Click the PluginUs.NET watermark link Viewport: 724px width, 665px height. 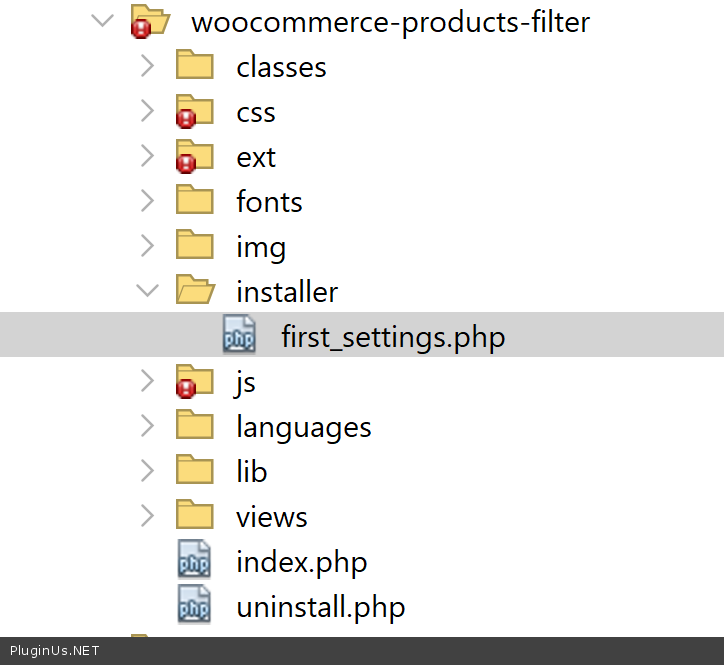point(56,651)
